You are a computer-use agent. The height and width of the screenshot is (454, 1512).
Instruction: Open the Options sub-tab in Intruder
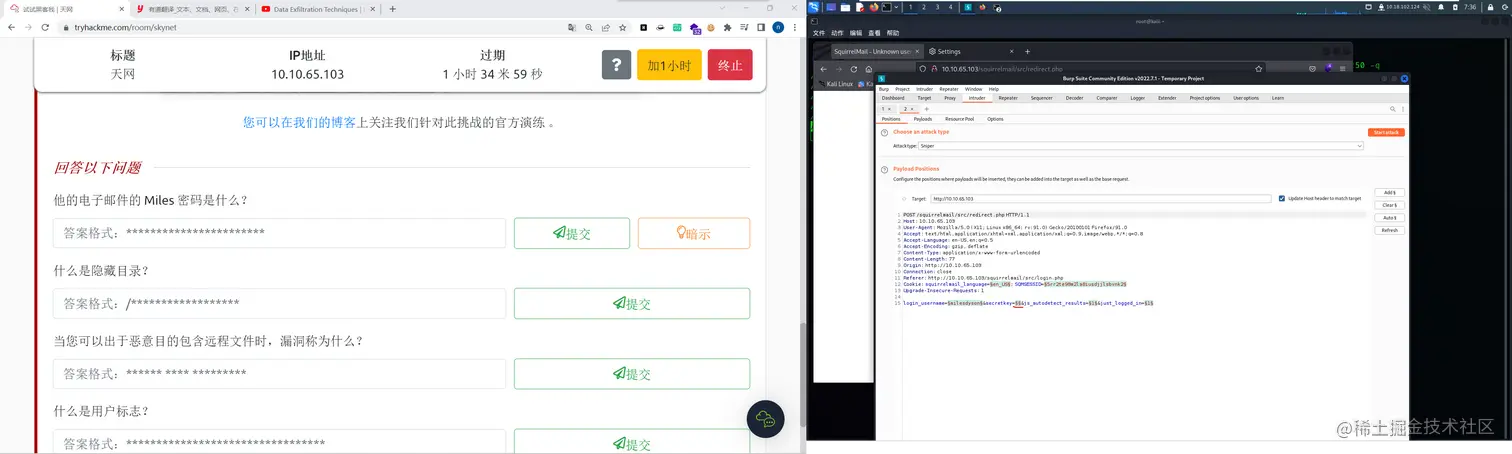click(995, 119)
